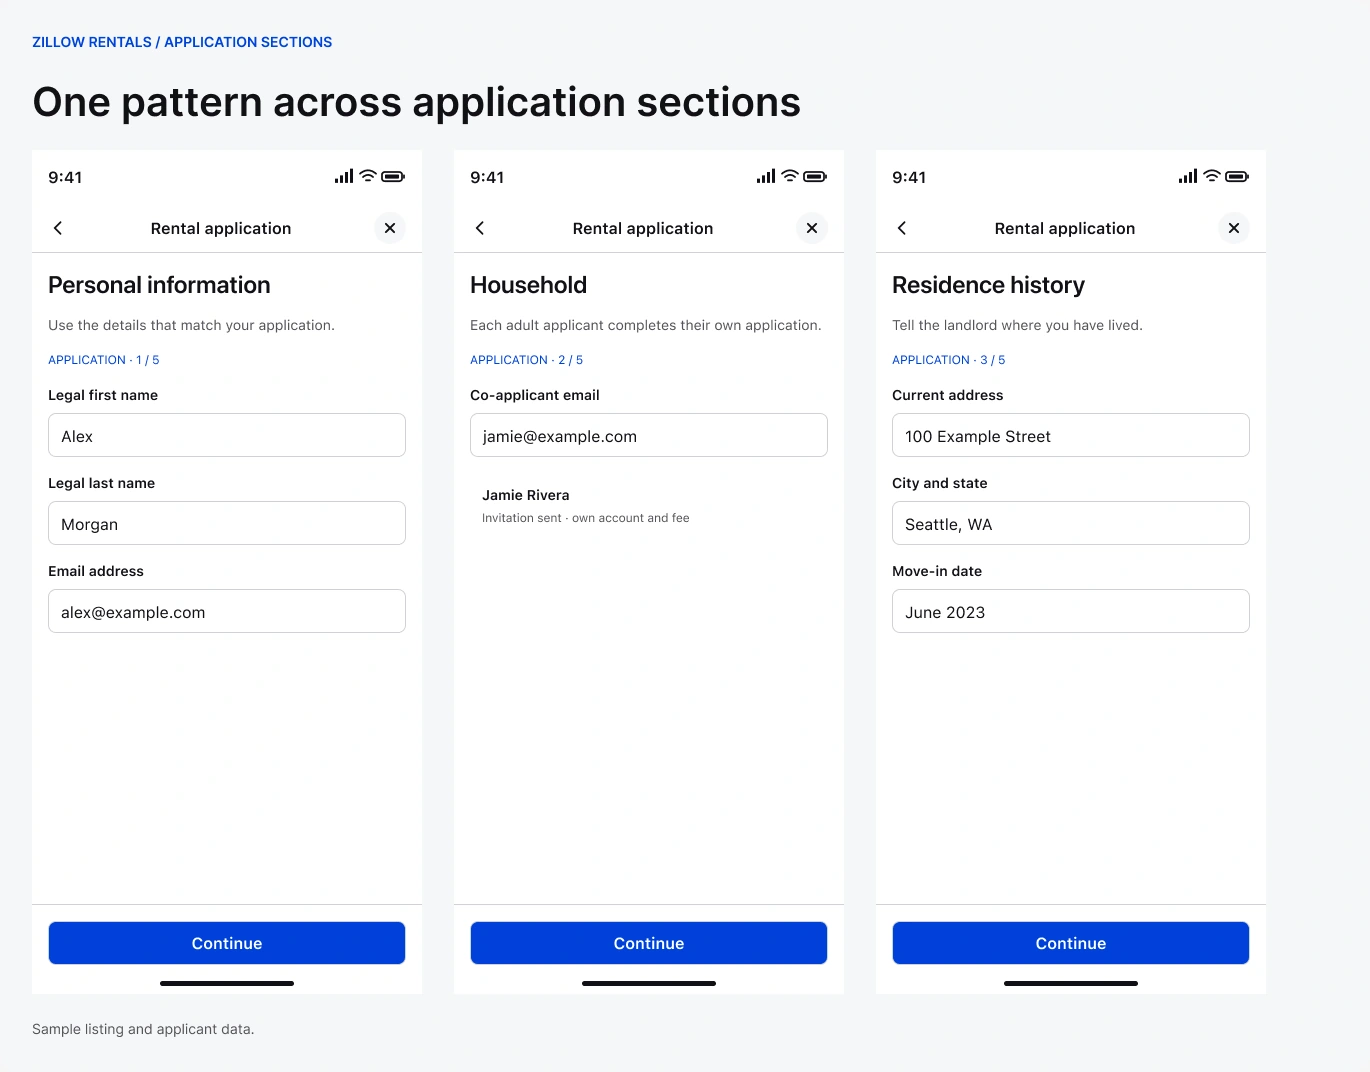This screenshot has width=1370, height=1072.
Task: Edit the Move-in date field
Action: pyautogui.click(x=1071, y=611)
